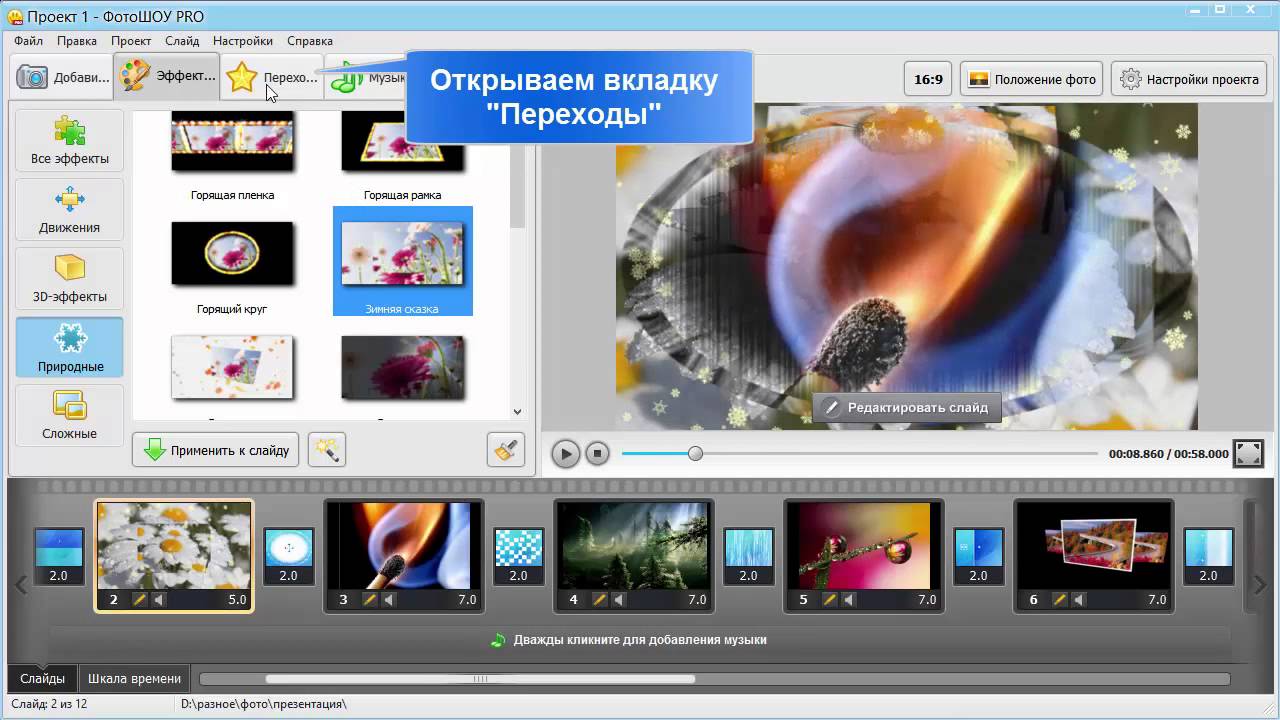Click the effects list vertical scrollbar thumb
1280x720 pixels.
pyautogui.click(x=517, y=172)
